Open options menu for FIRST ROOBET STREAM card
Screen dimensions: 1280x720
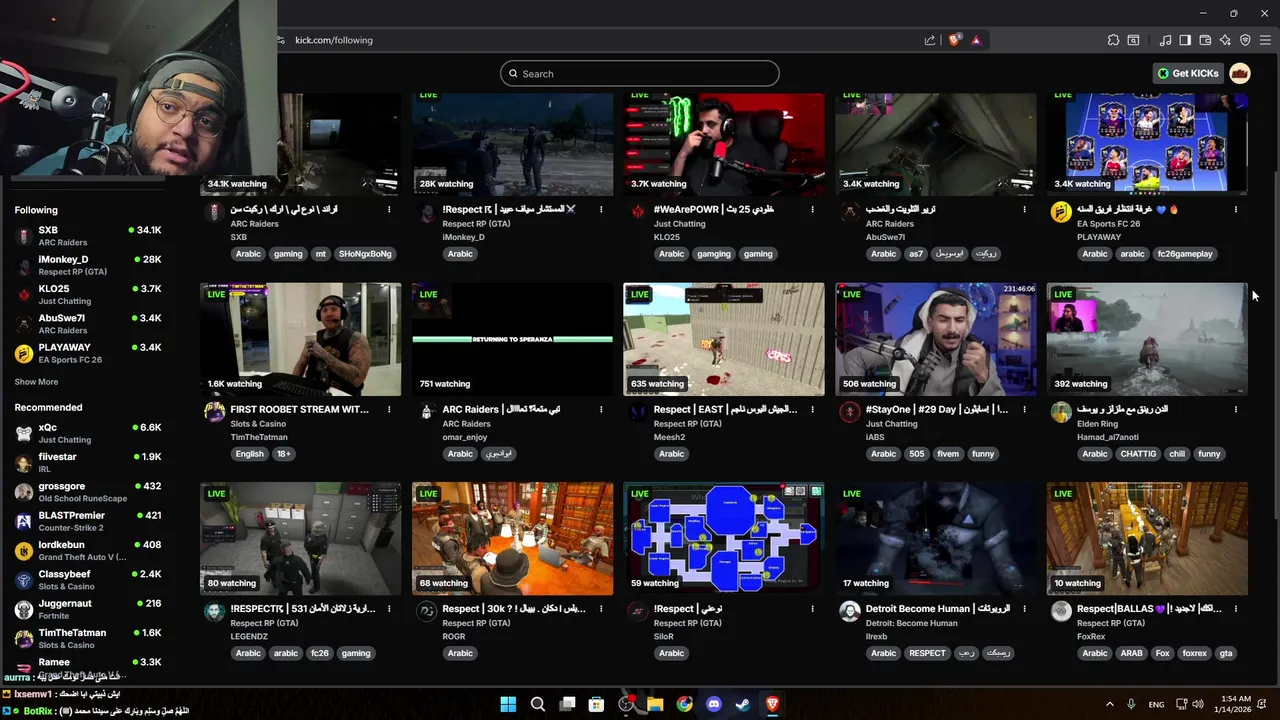point(389,410)
